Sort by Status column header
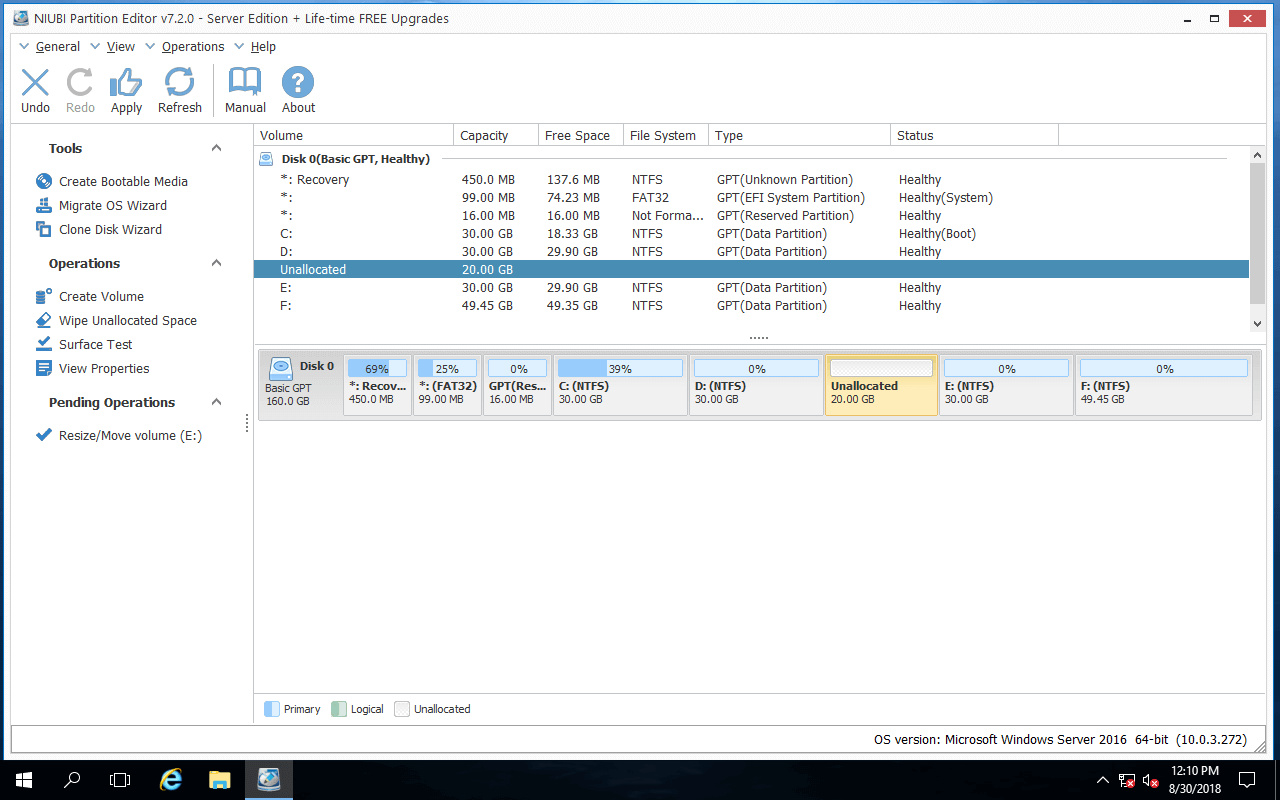Image resolution: width=1280 pixels, height=800 pixels. point(974,135)
